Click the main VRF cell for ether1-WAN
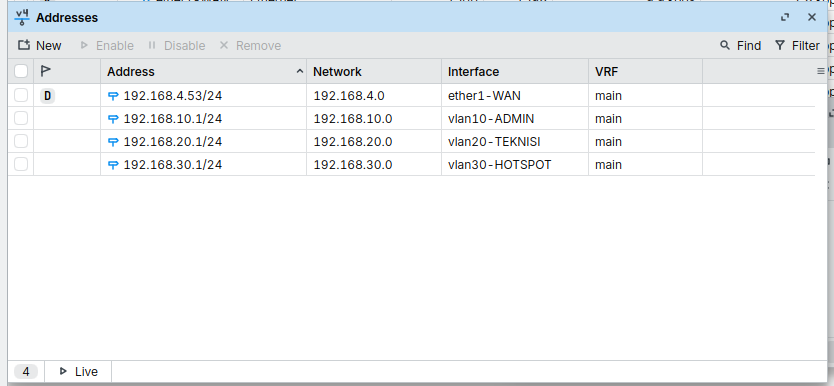This screenshot has height=386, width=834. (x=645, y=96)
